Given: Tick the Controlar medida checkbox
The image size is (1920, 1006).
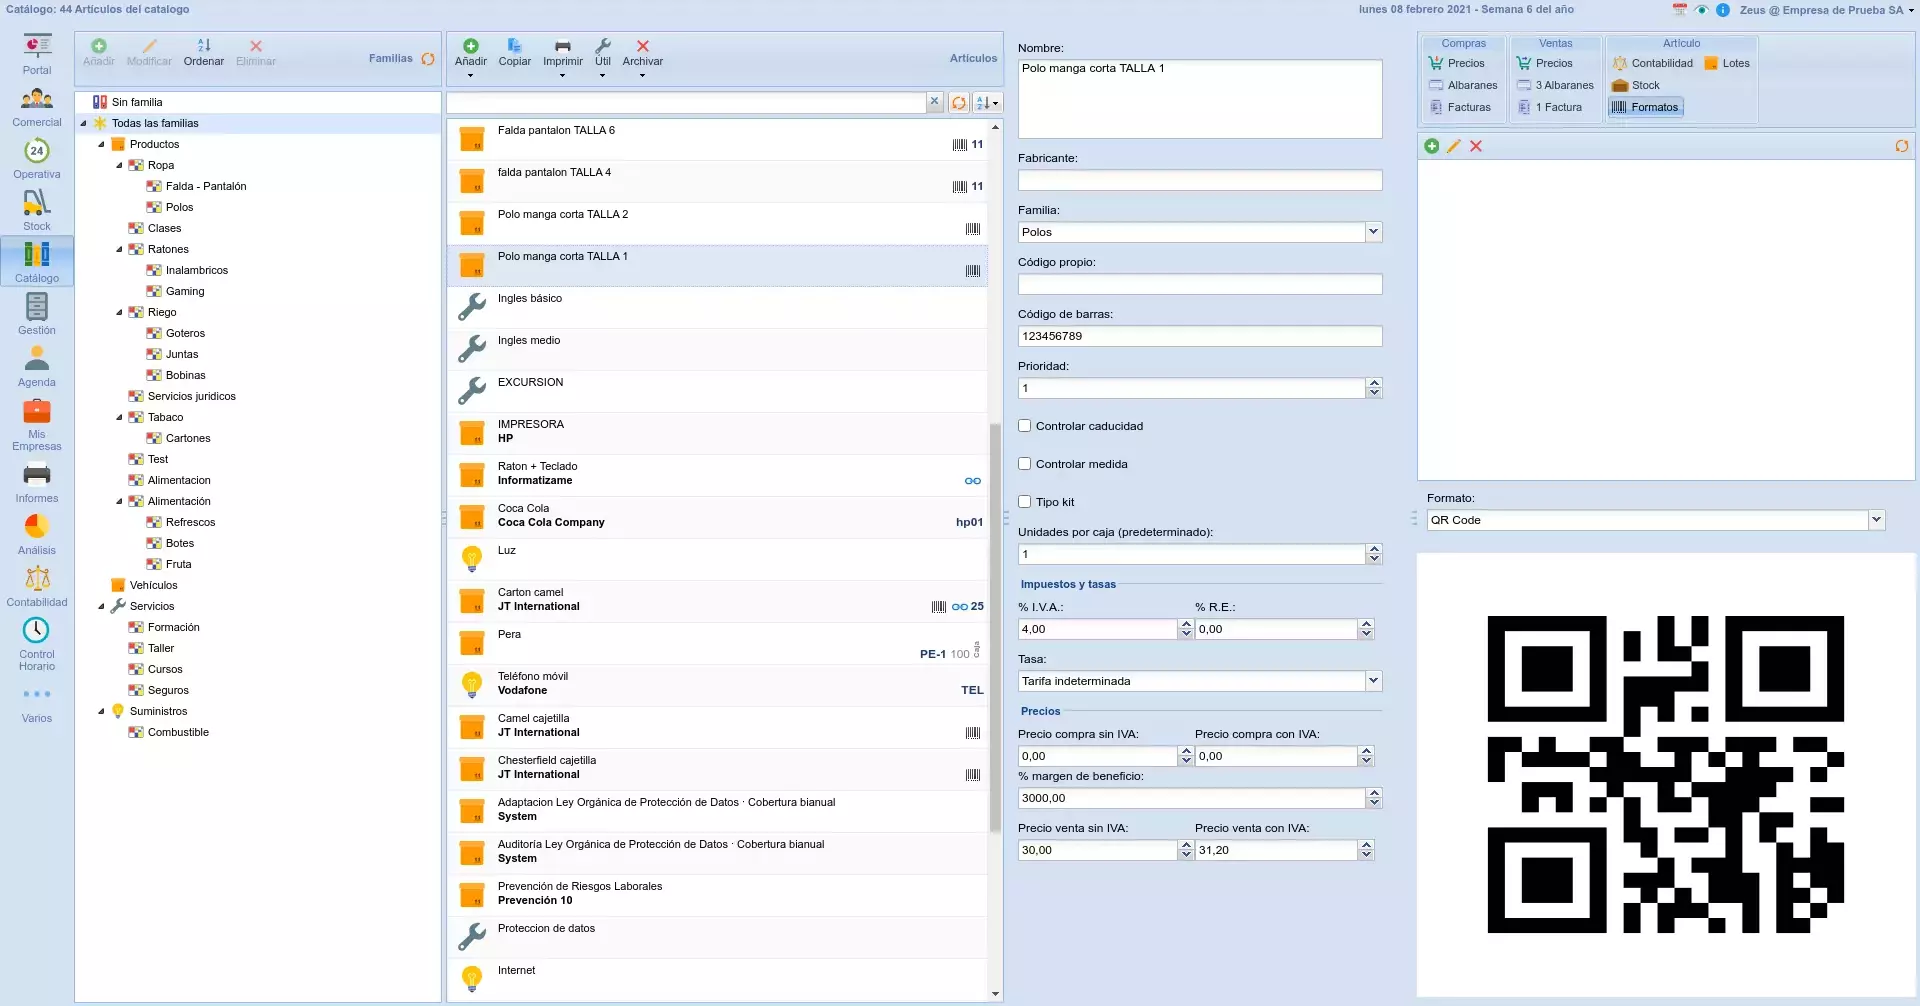Looking at the screenshot, I should [x=1025, y=464].
